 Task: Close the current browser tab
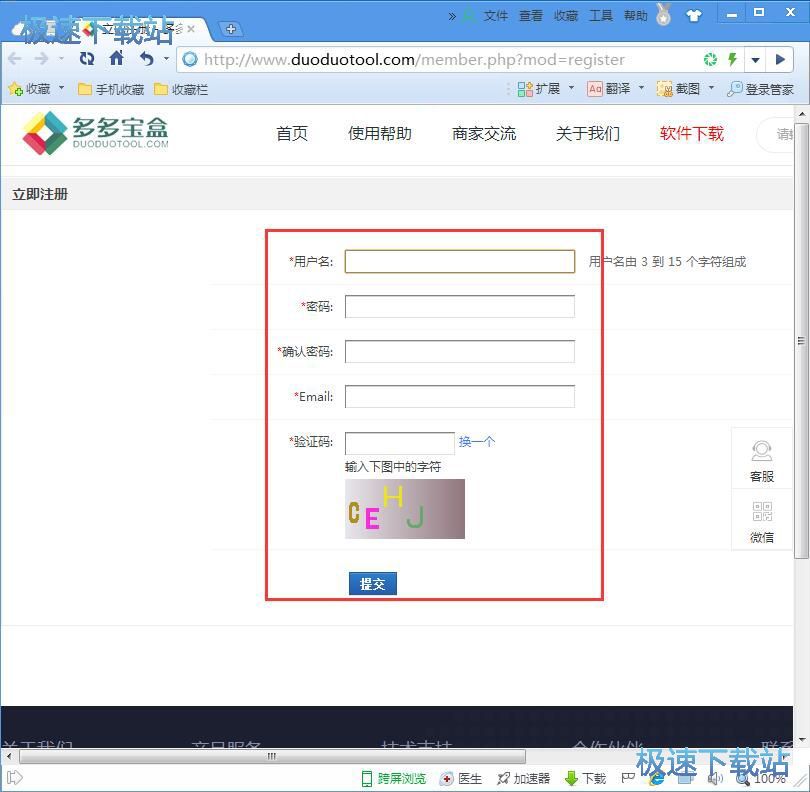[x=191, y=29]
